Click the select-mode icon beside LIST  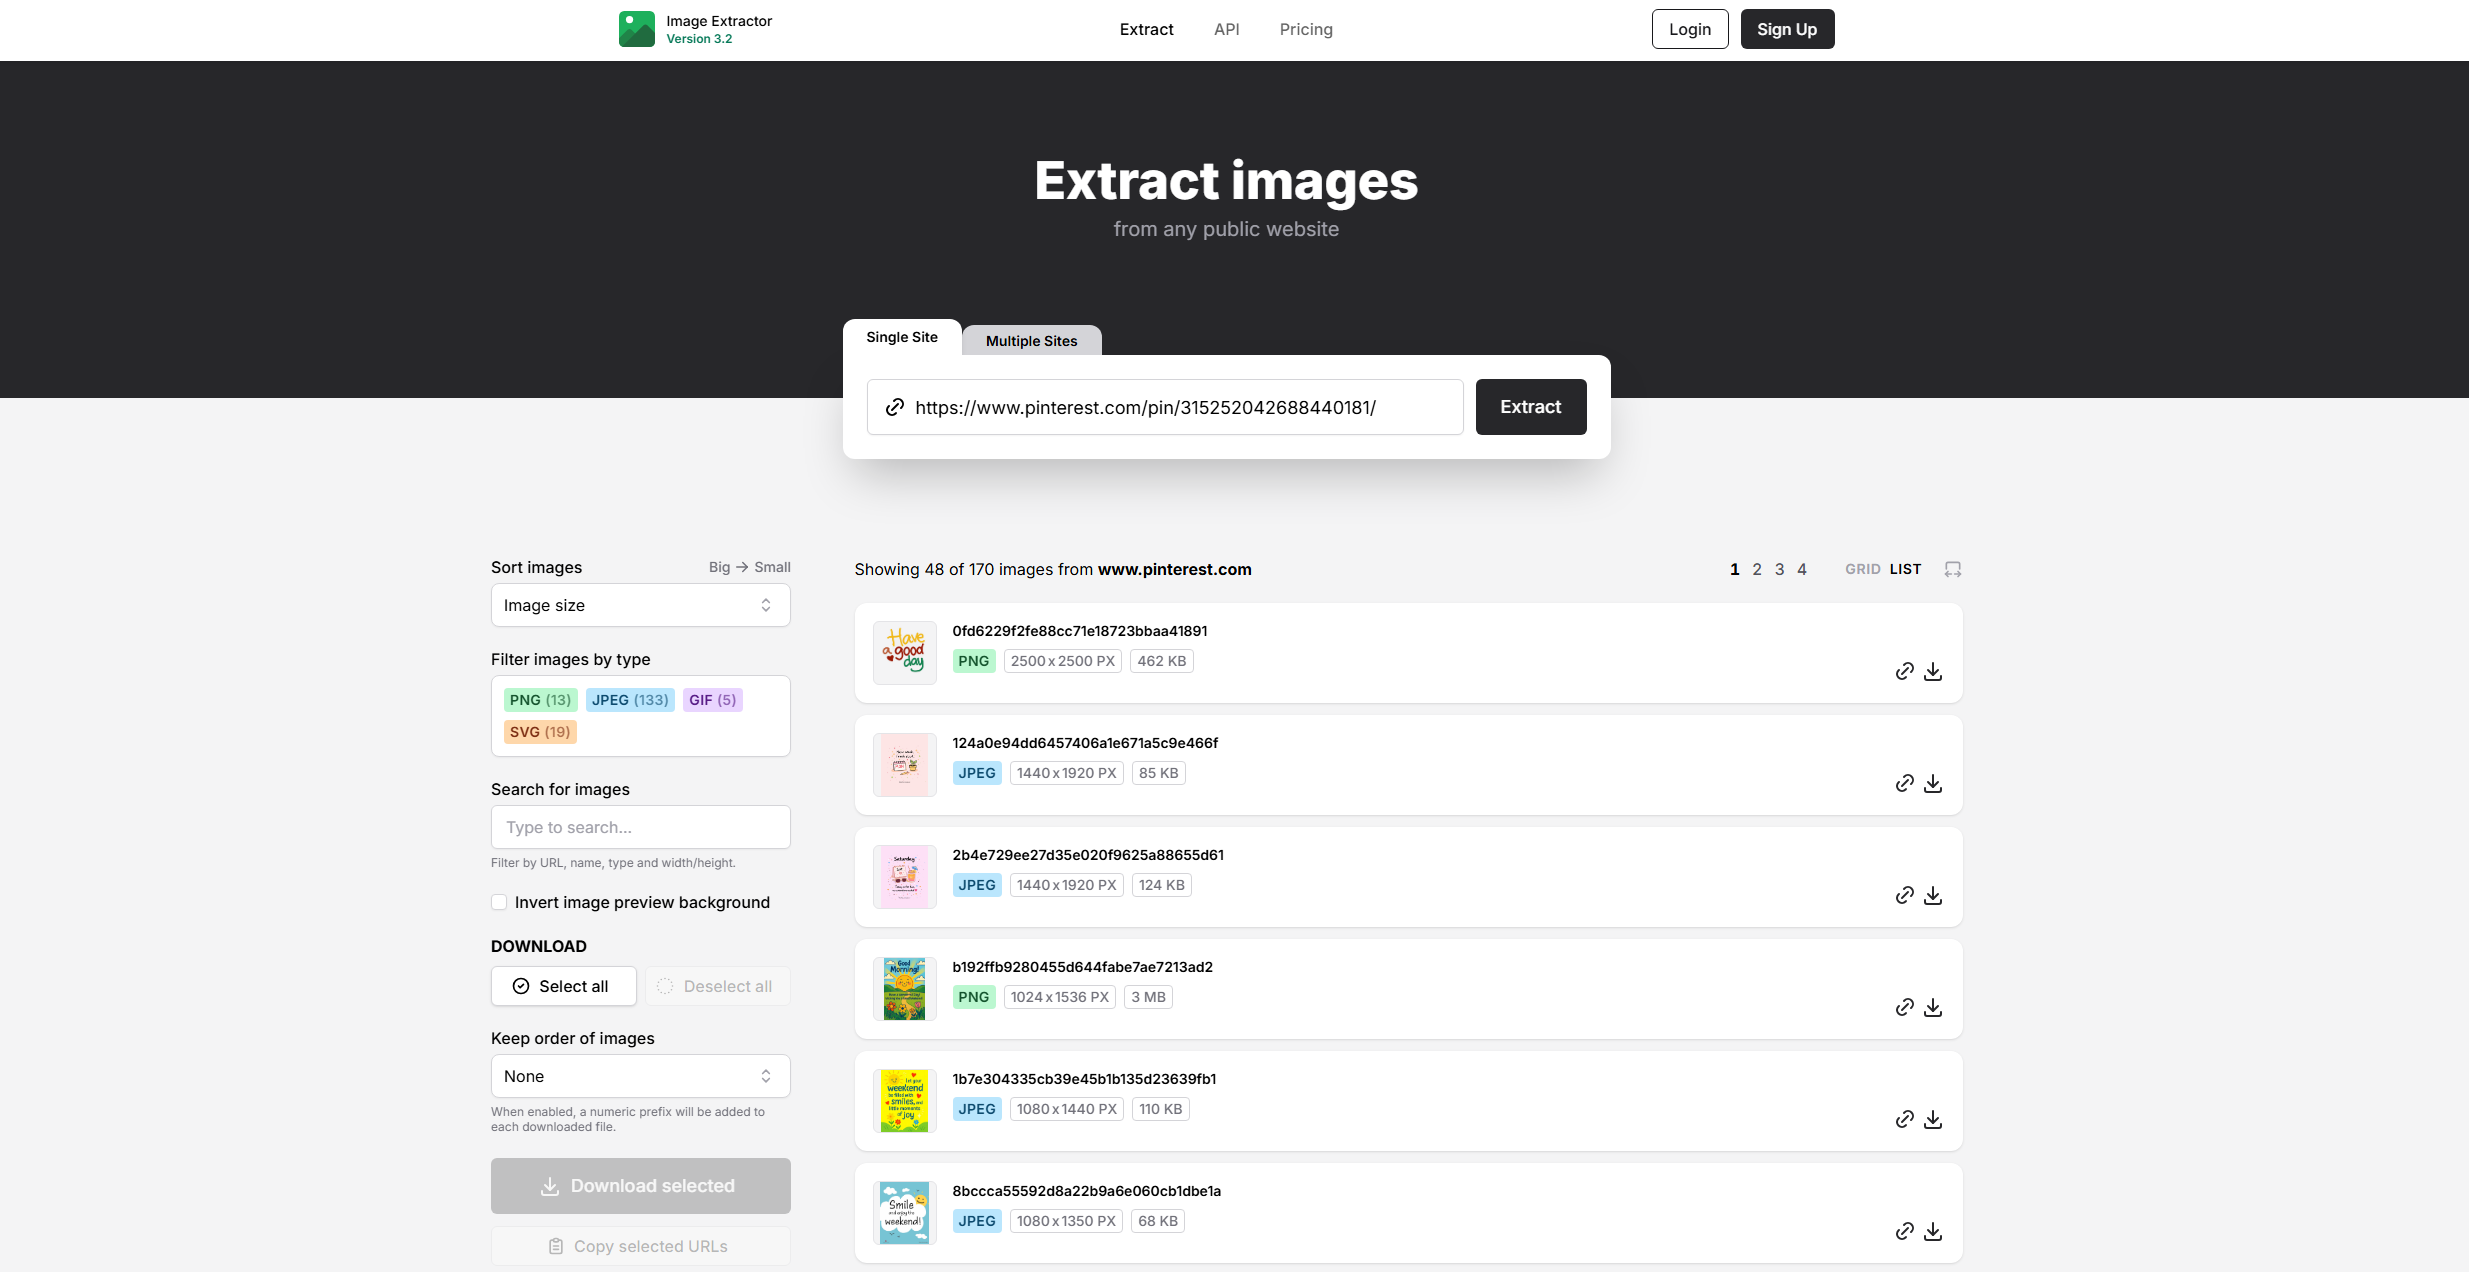[x=1952, y=569]
